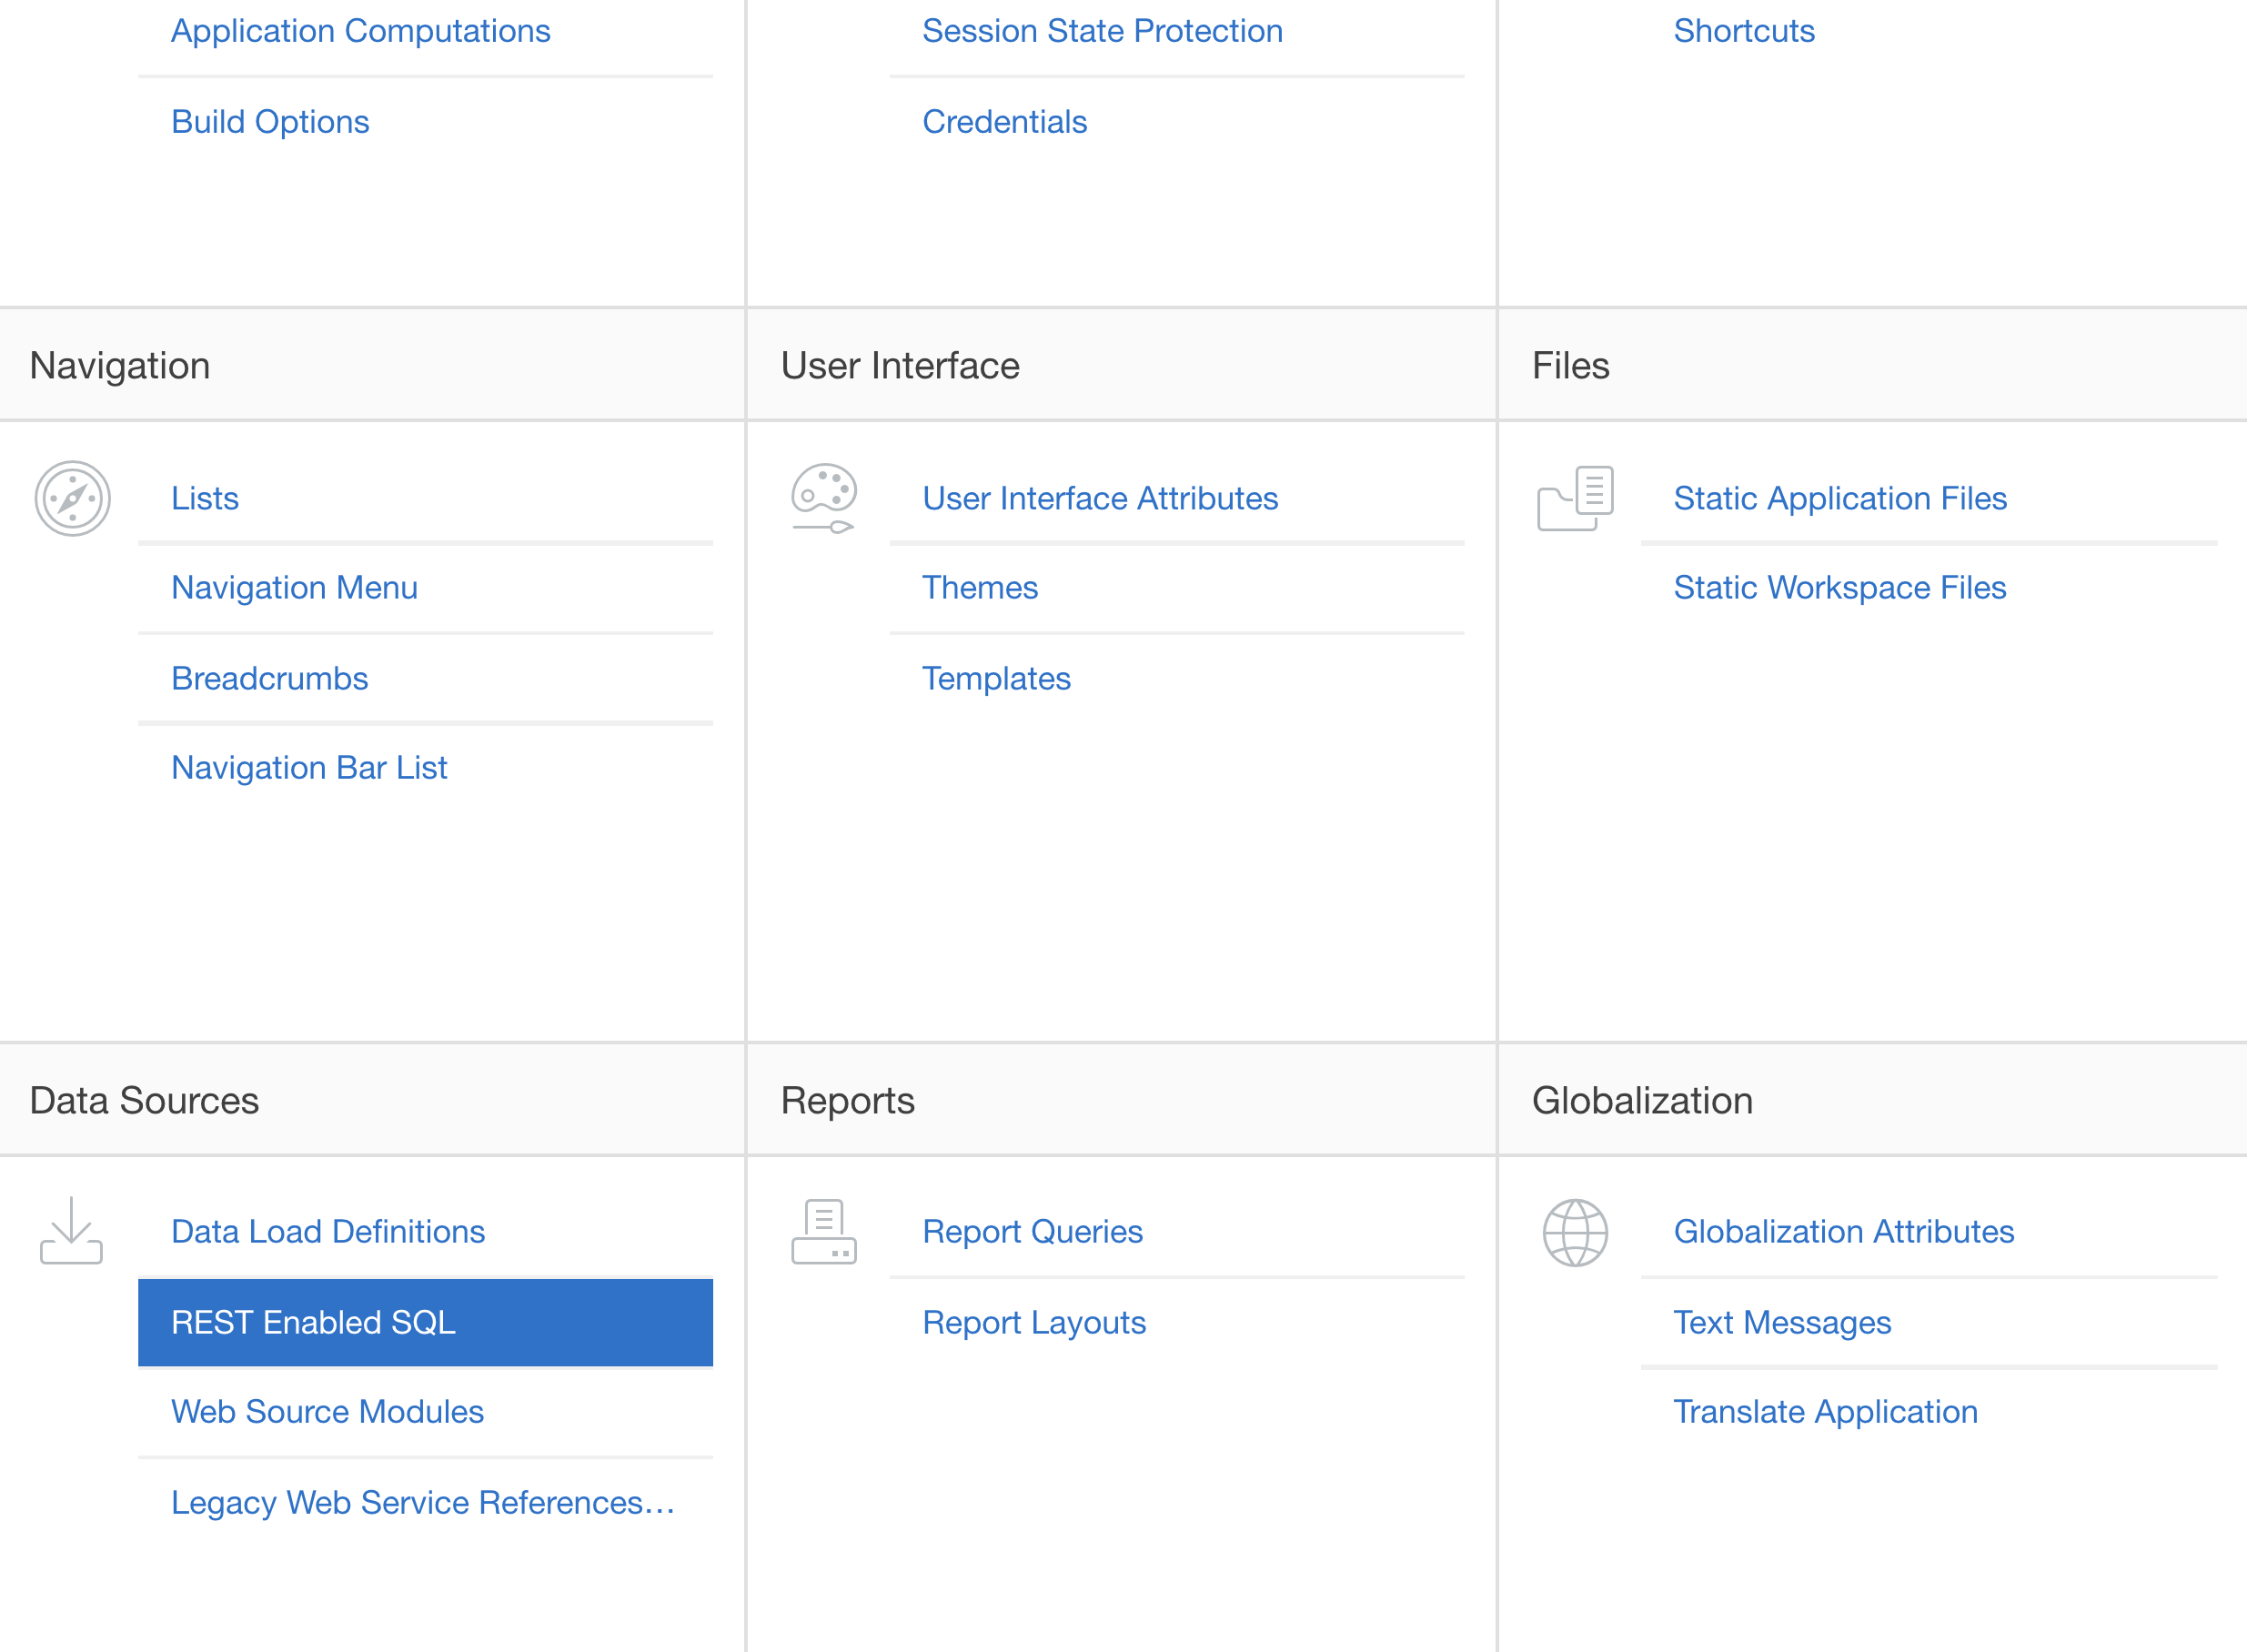This screenshot has height=1652, width=2247.
Task: Open Templates link
Action: tap(995, 678)
